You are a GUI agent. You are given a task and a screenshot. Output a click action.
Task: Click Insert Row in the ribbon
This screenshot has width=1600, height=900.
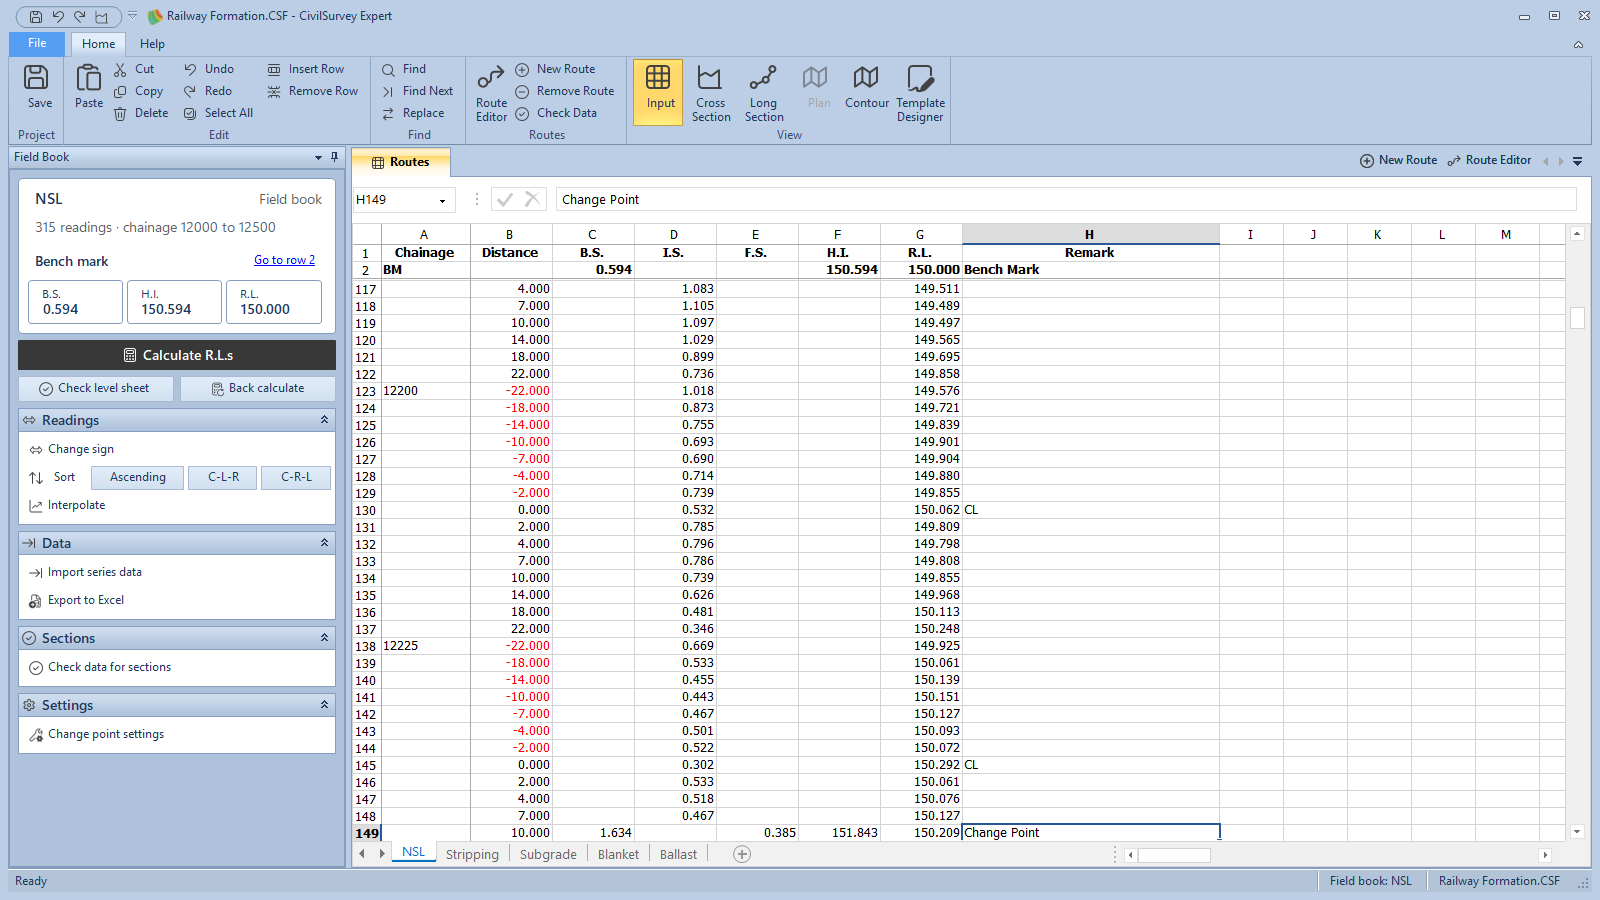(x=306, y=69)
